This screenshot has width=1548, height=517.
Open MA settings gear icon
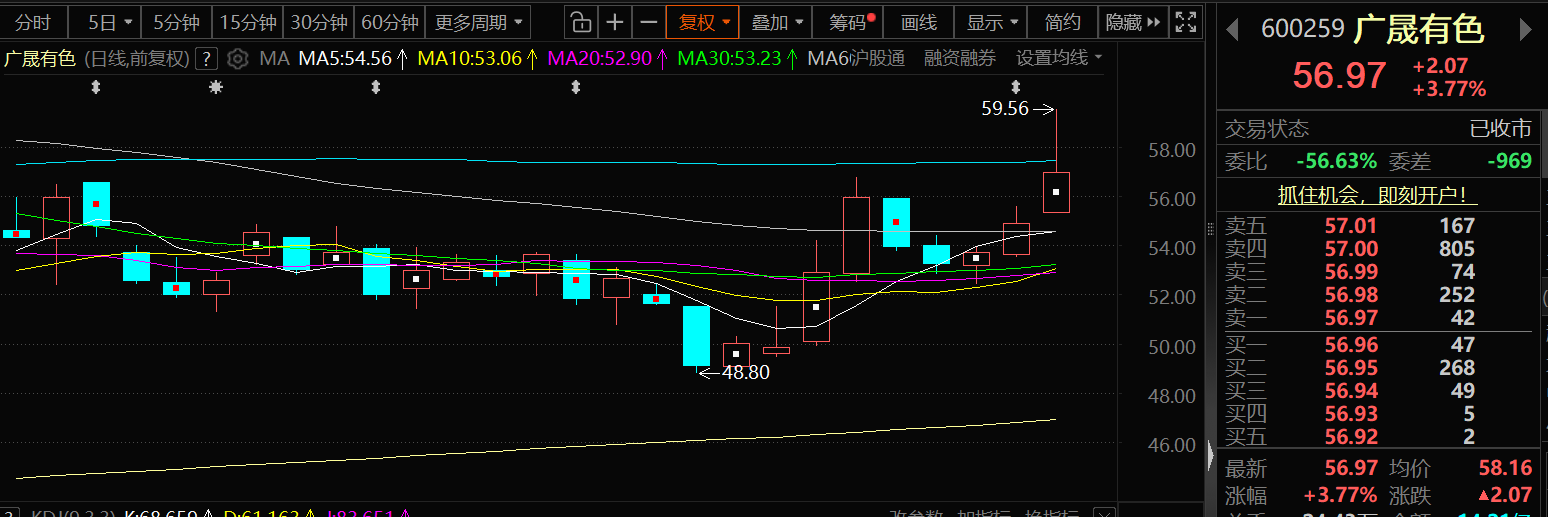coord(237,59)
